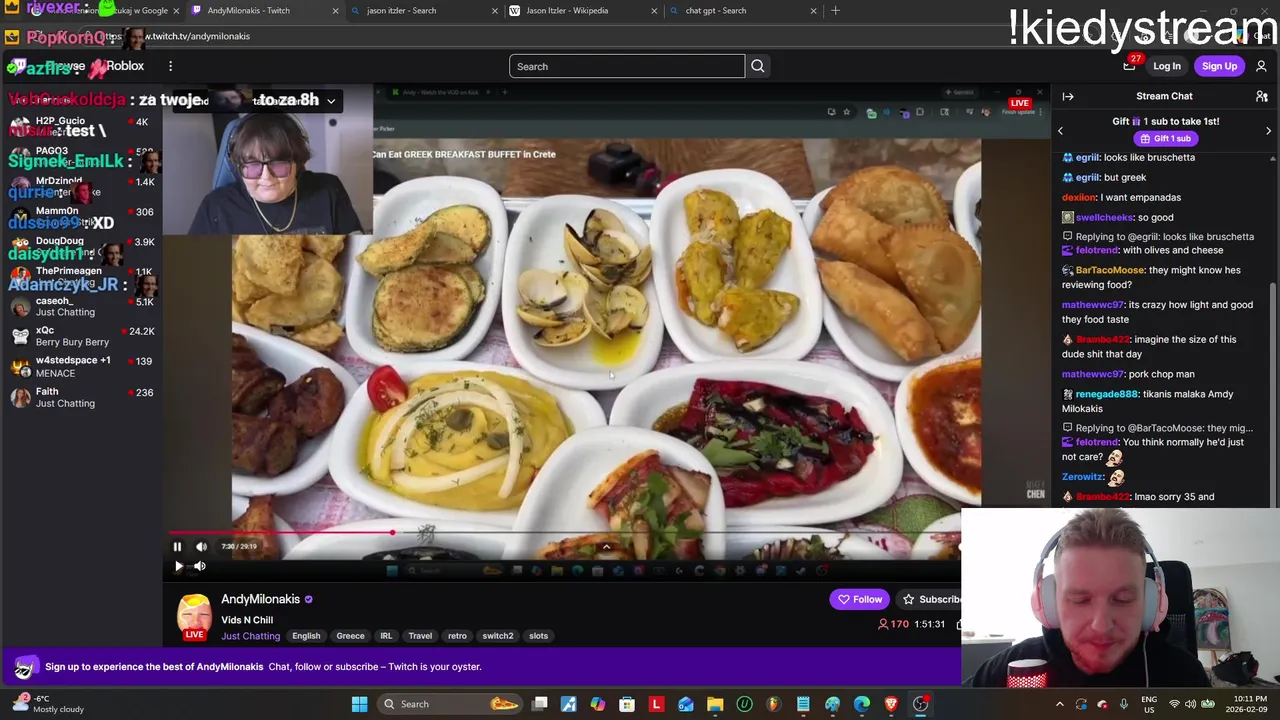Collapse the Stream Chat panel
This screenshot has height=720, width=1280.
coord(1068,96)
